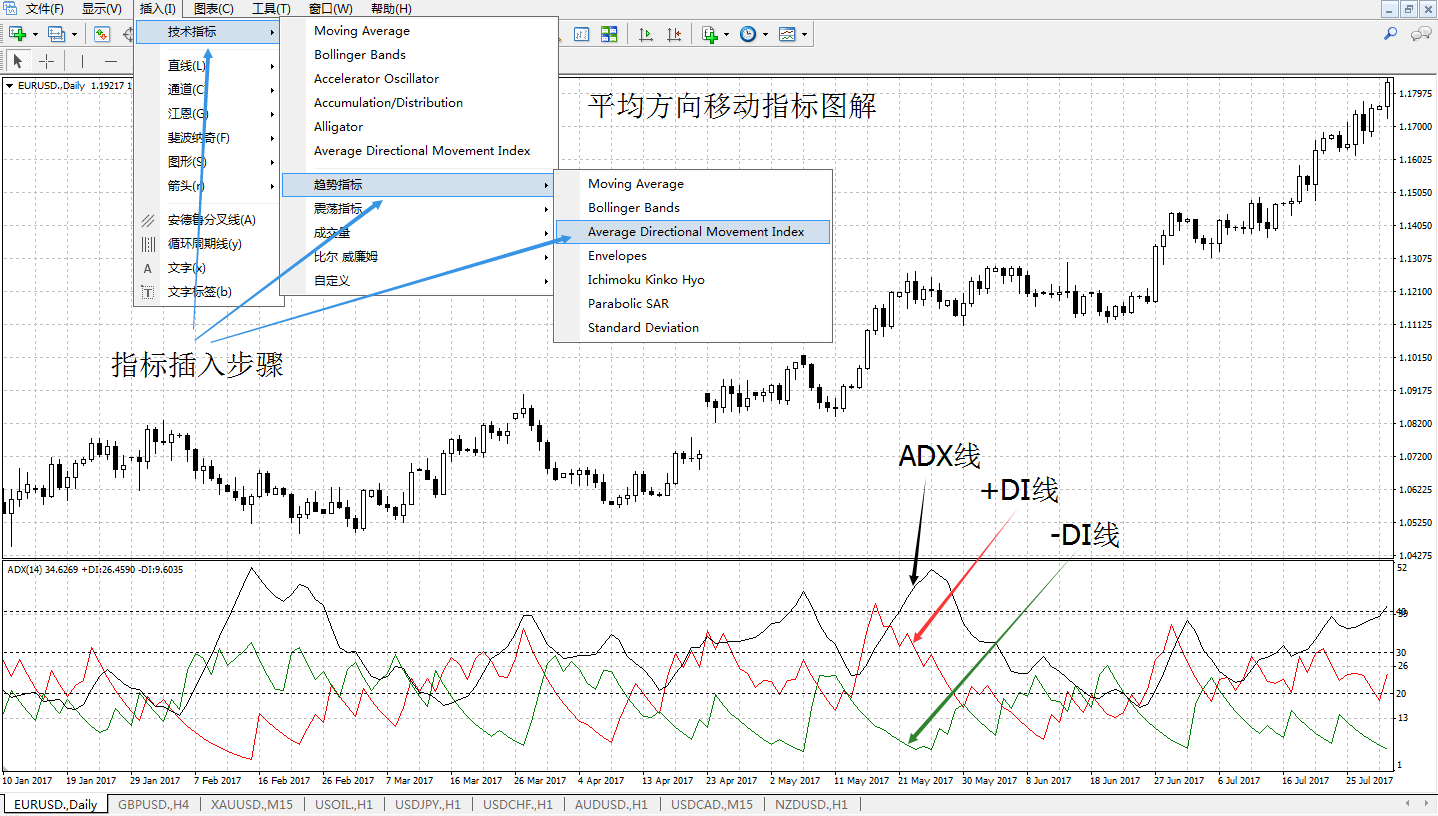Choose Ichimoku Kinko Hyo indicator
Screen dimensions: 1438x816
[x=694, y=280]
